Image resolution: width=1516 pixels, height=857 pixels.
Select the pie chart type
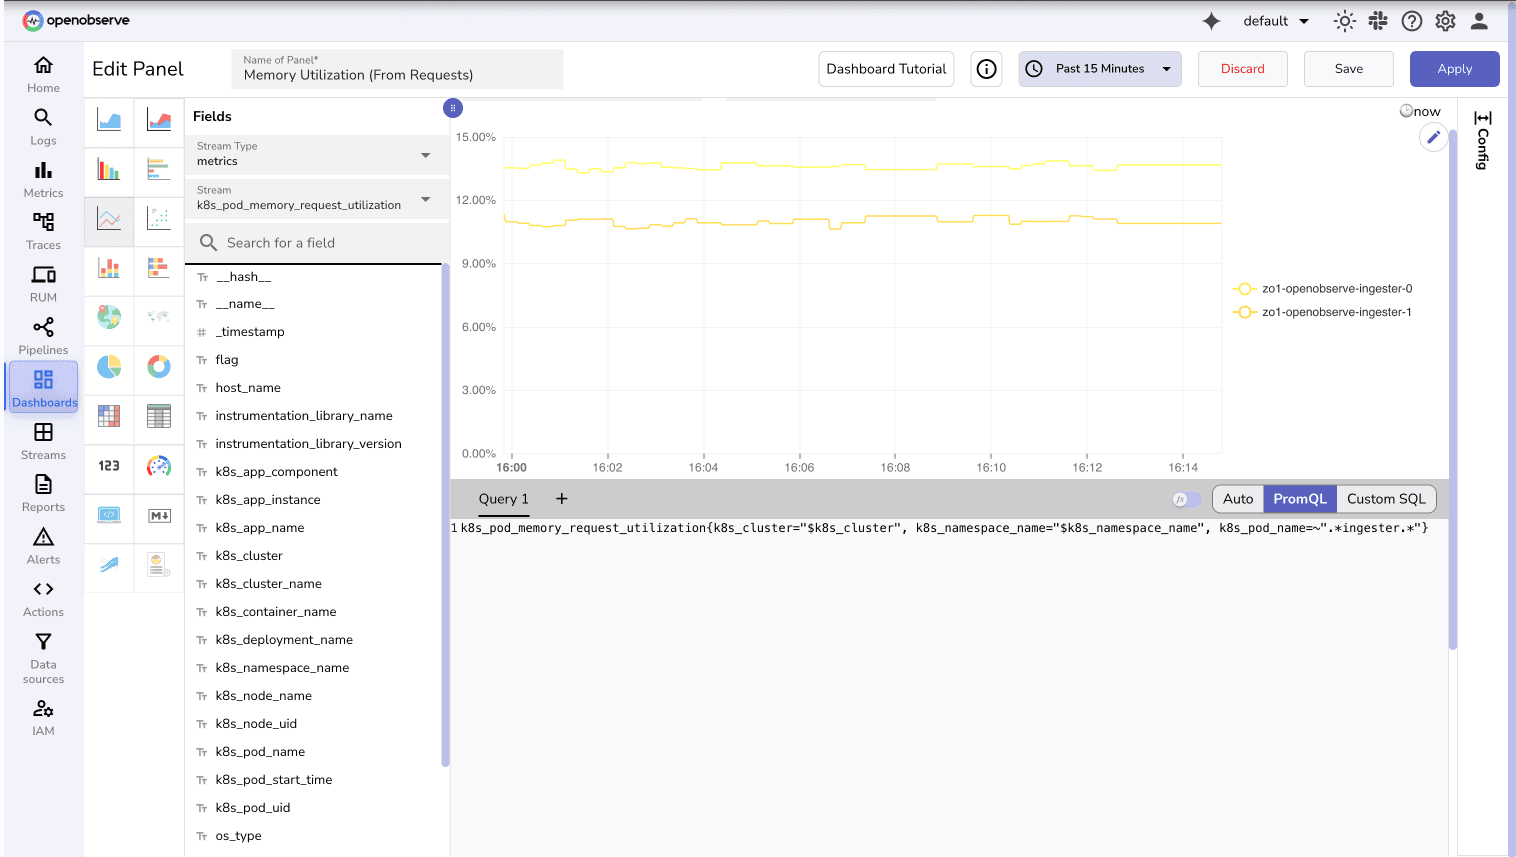108,367
